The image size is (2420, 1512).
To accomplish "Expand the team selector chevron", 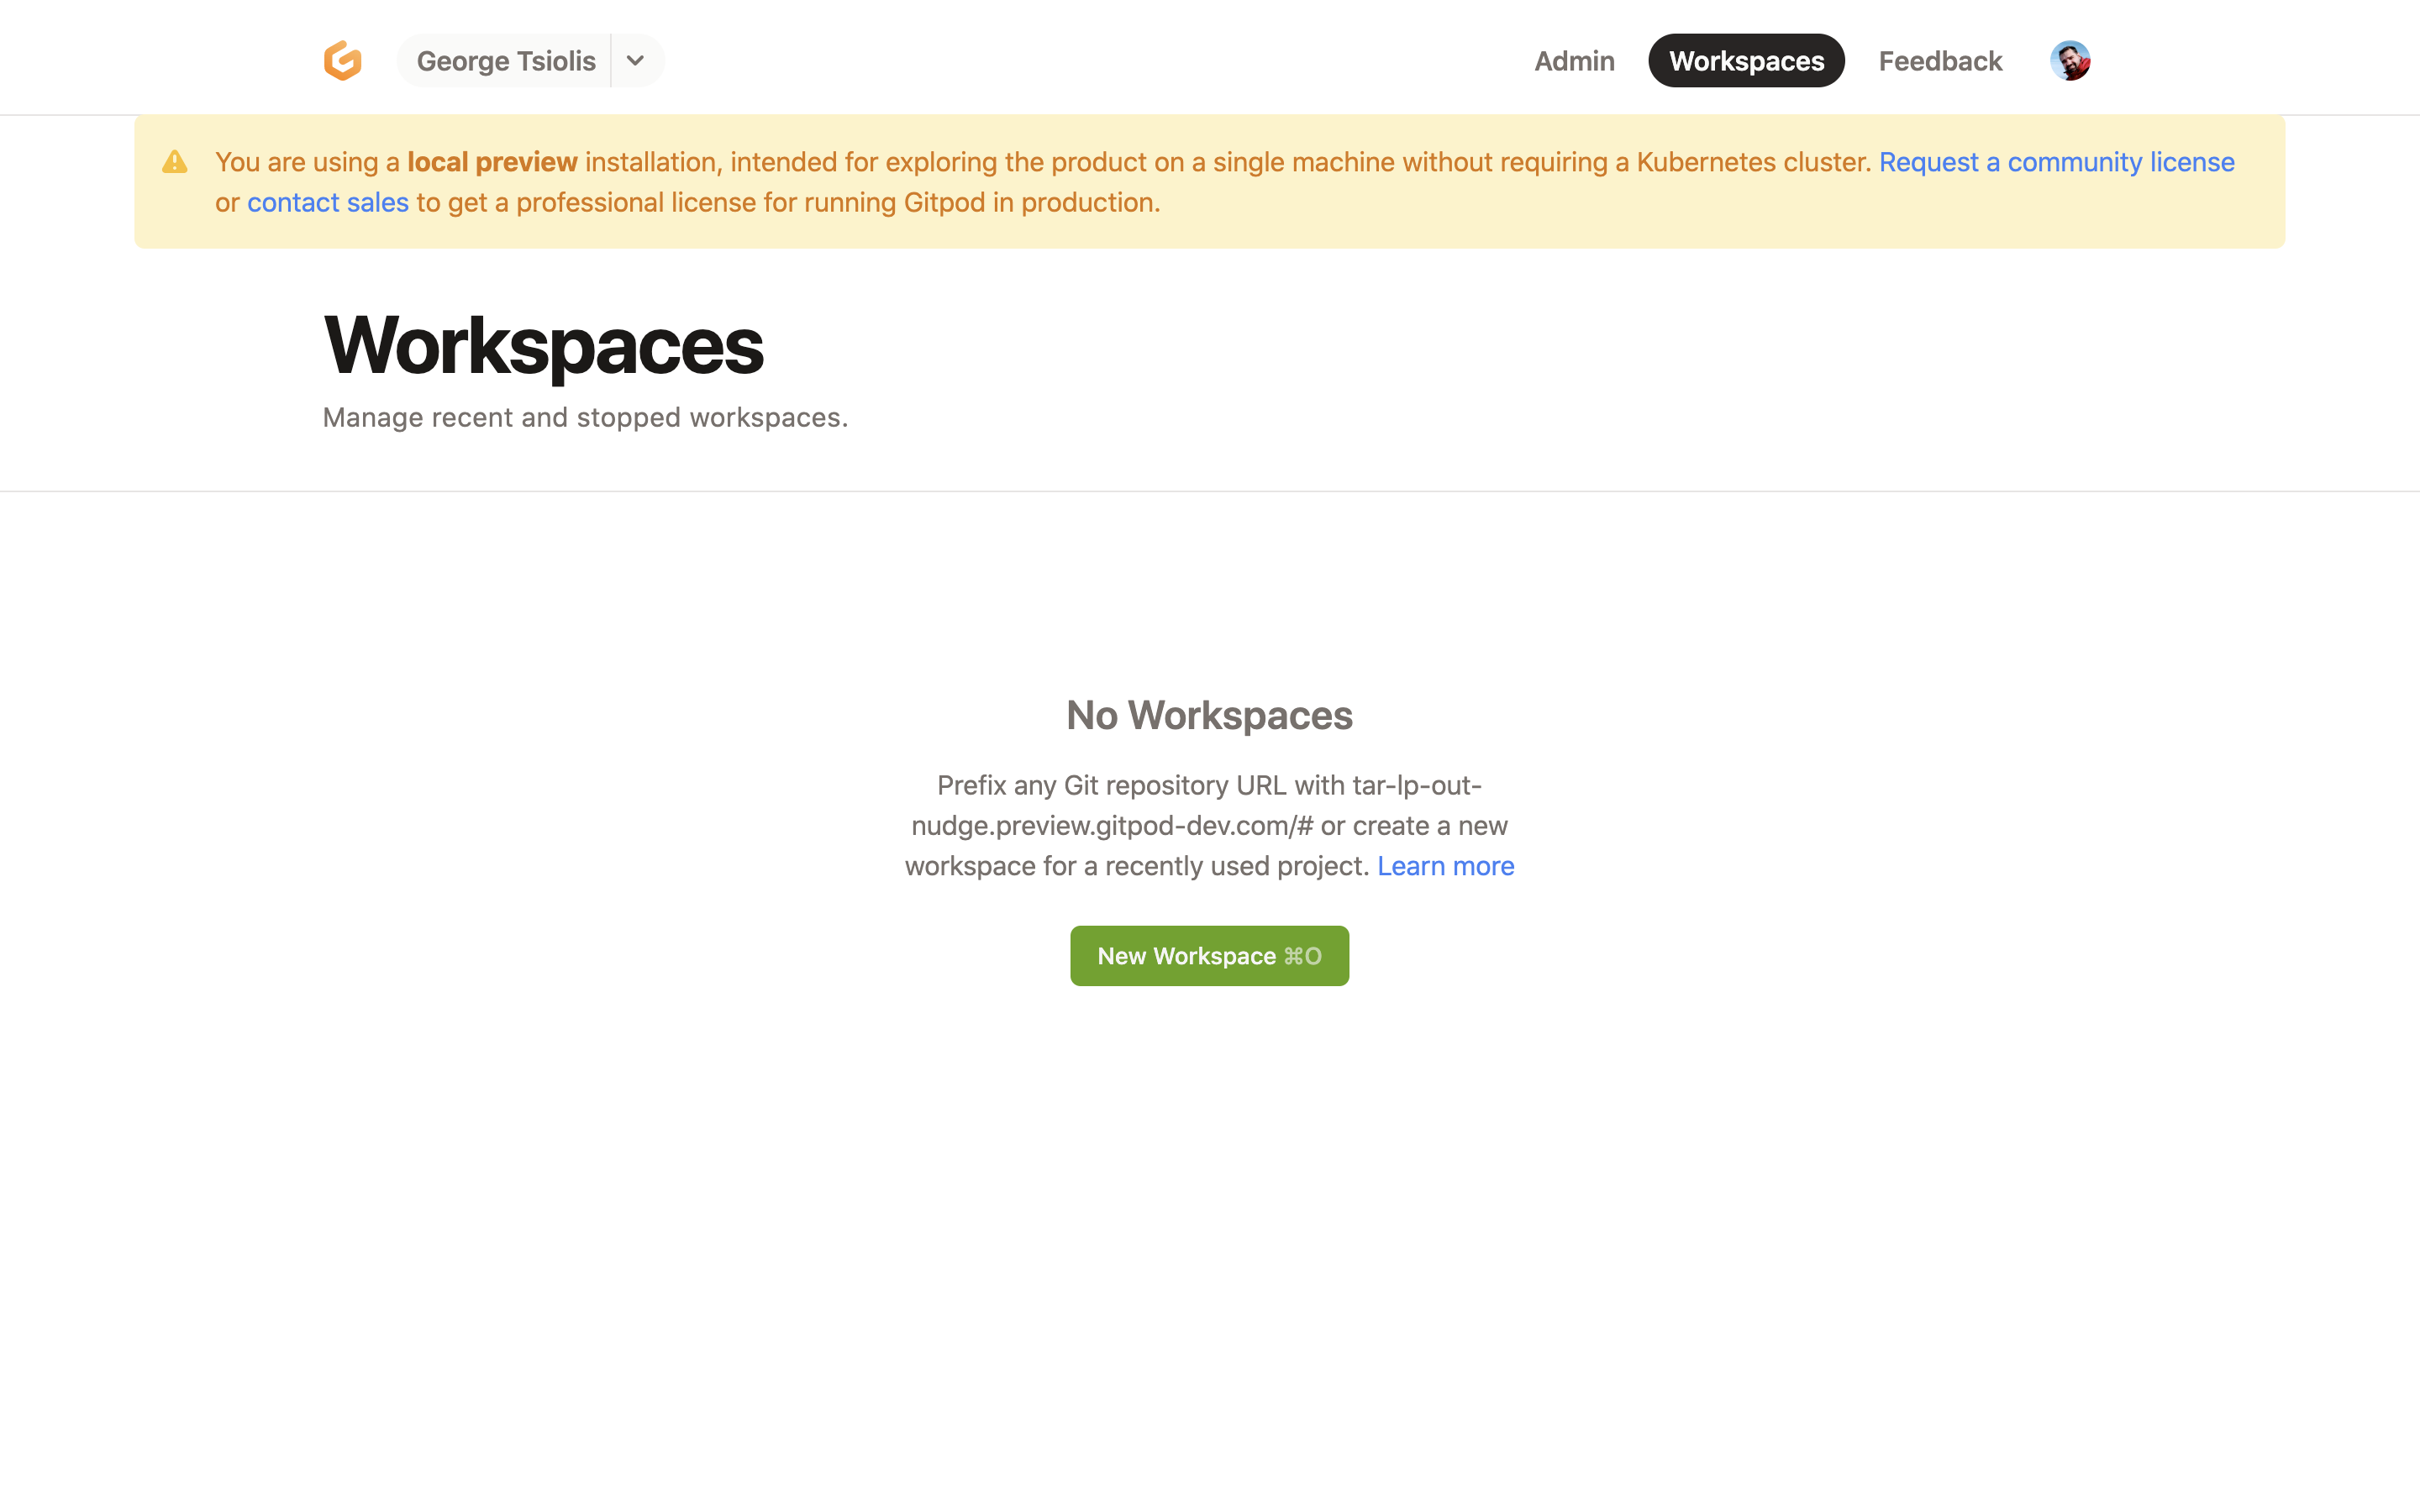I will tap(636, 61).
